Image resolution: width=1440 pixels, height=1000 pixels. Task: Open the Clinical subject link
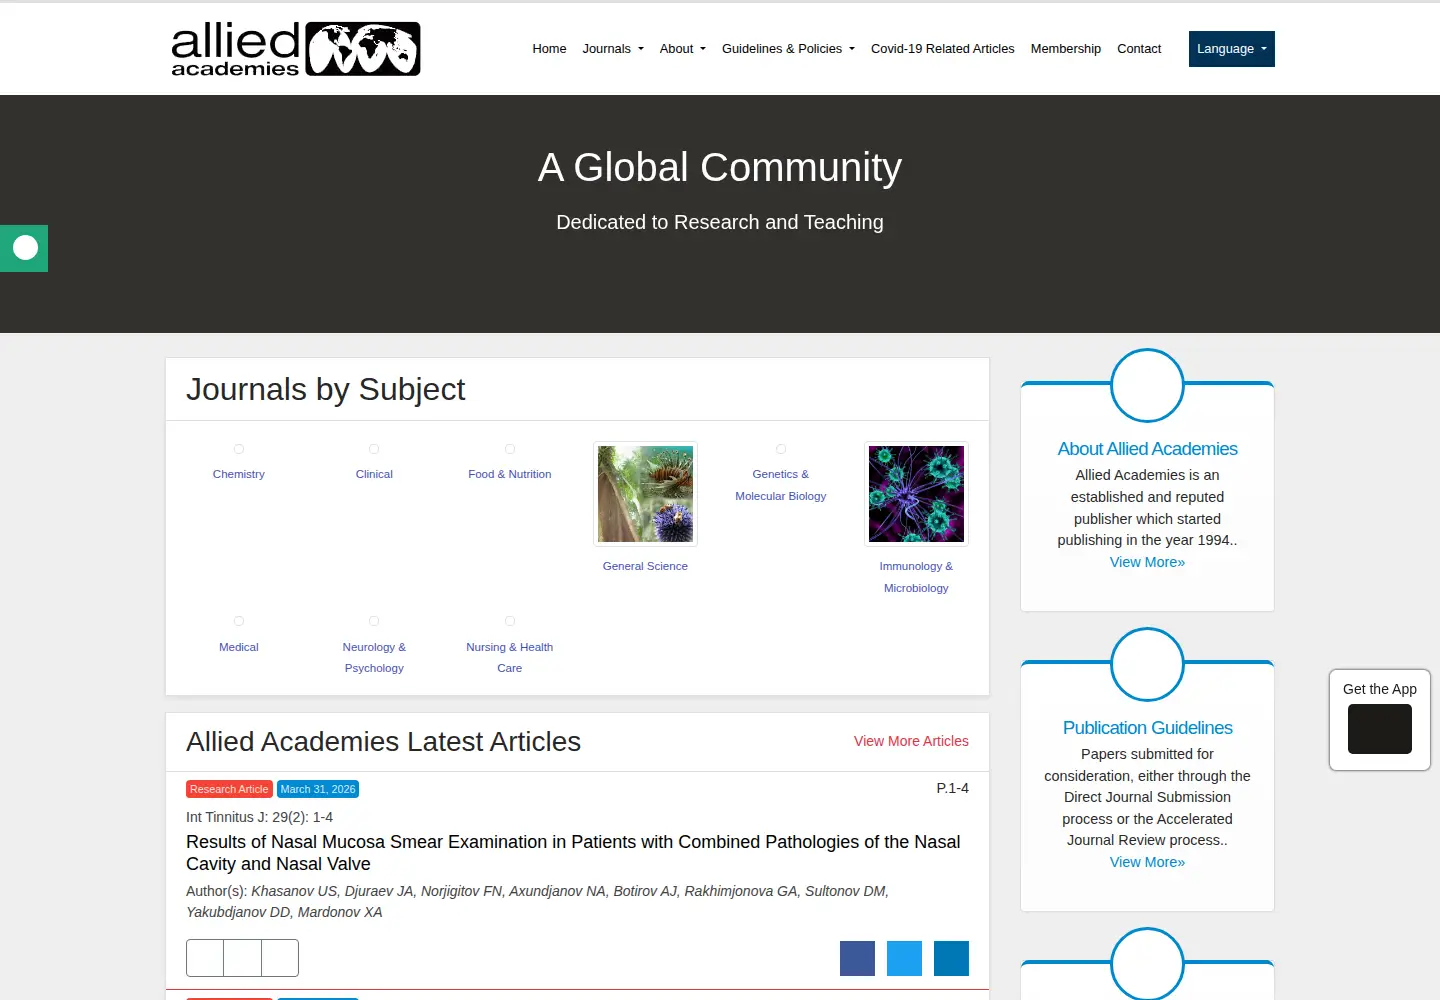(374, 474)
